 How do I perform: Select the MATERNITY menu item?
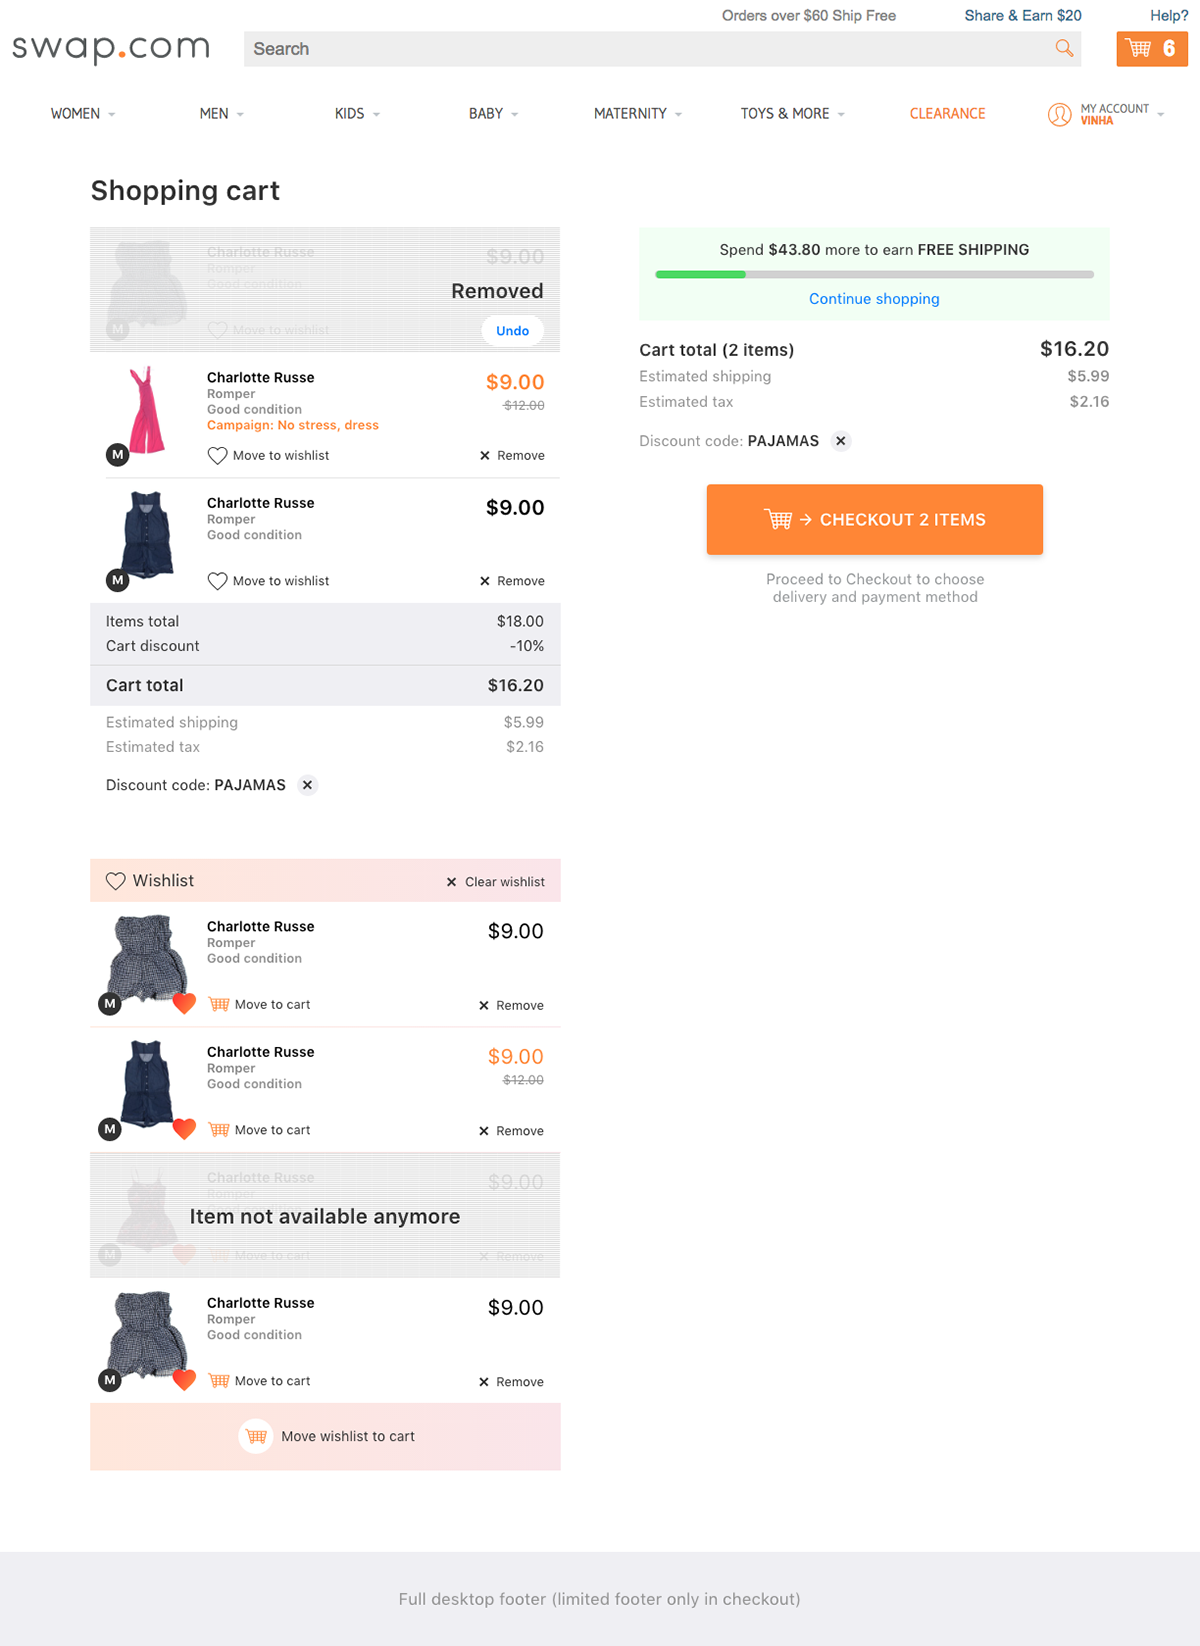(x=638, y=114)
